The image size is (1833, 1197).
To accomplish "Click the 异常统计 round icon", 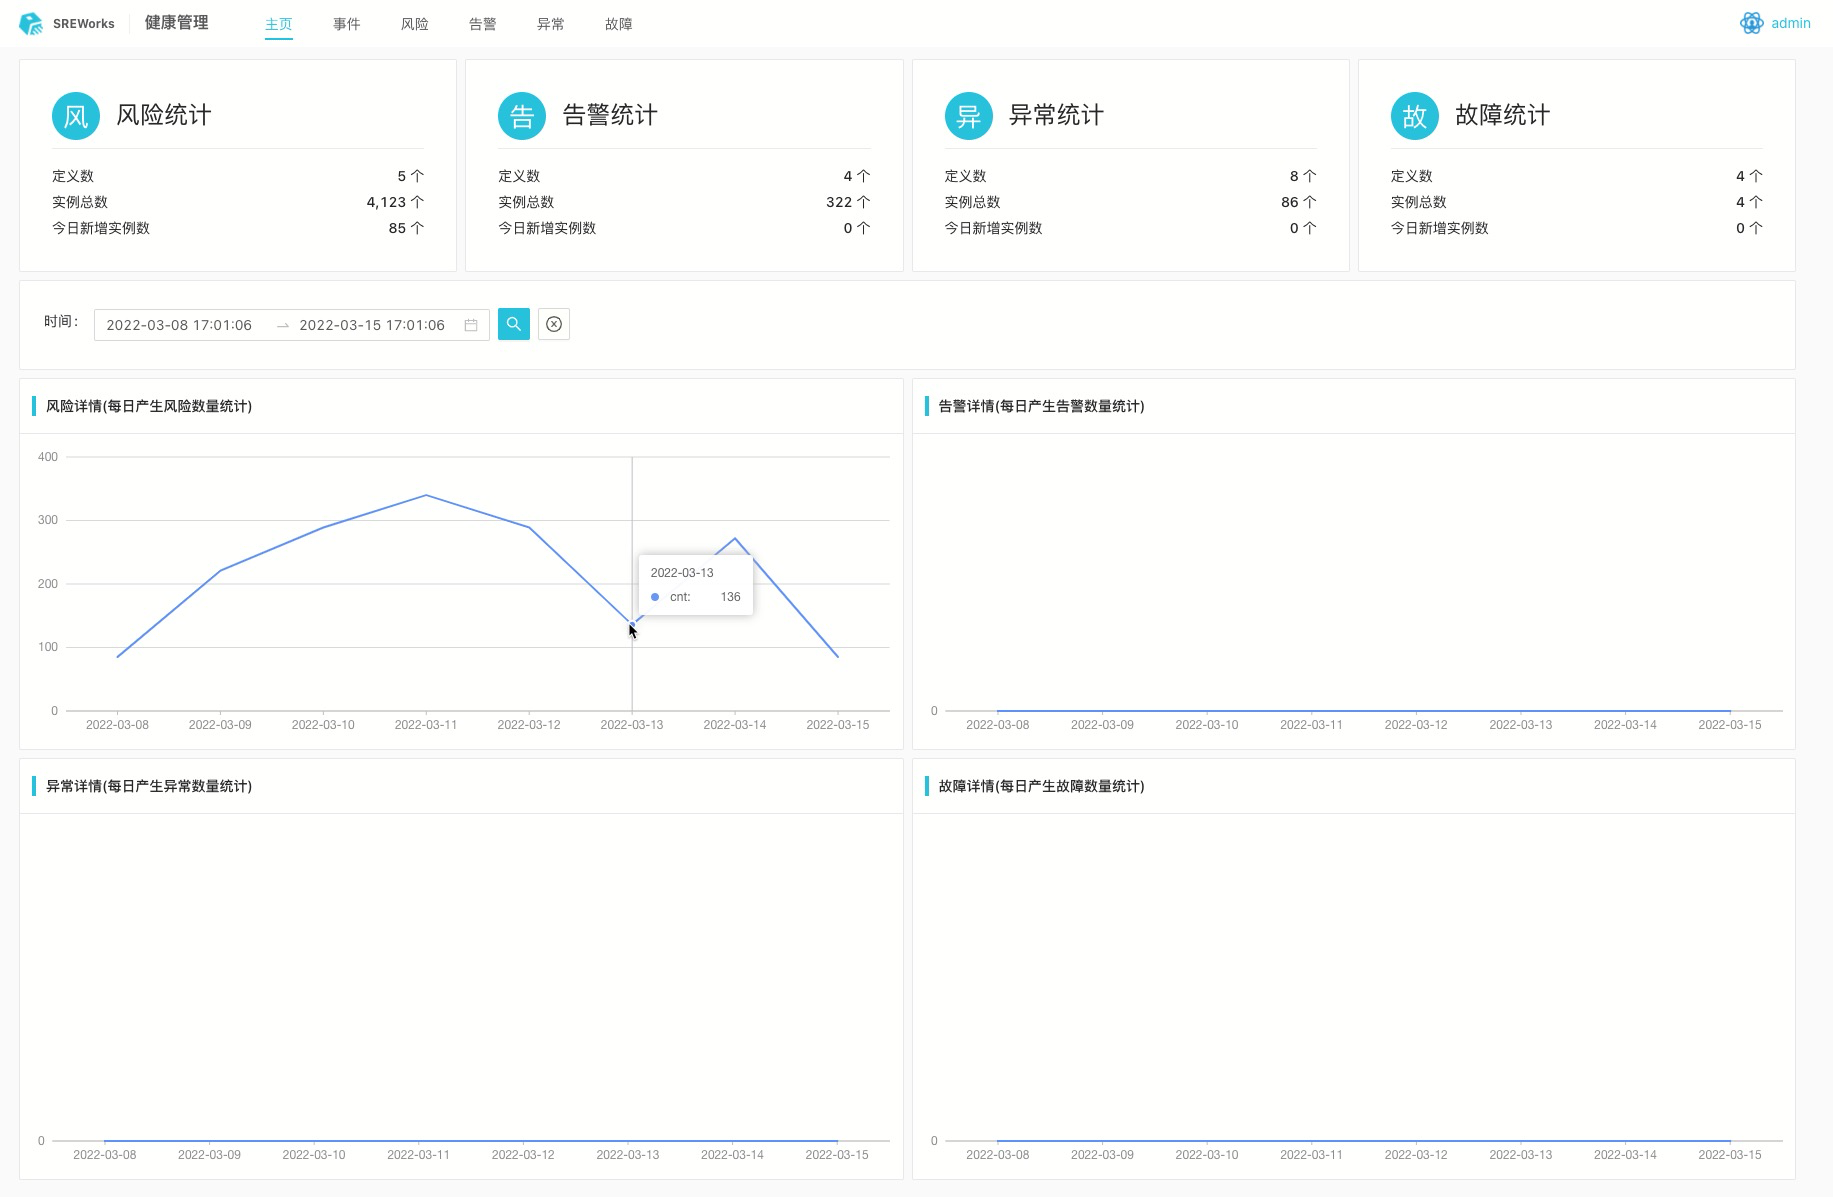I will point(968,116).
